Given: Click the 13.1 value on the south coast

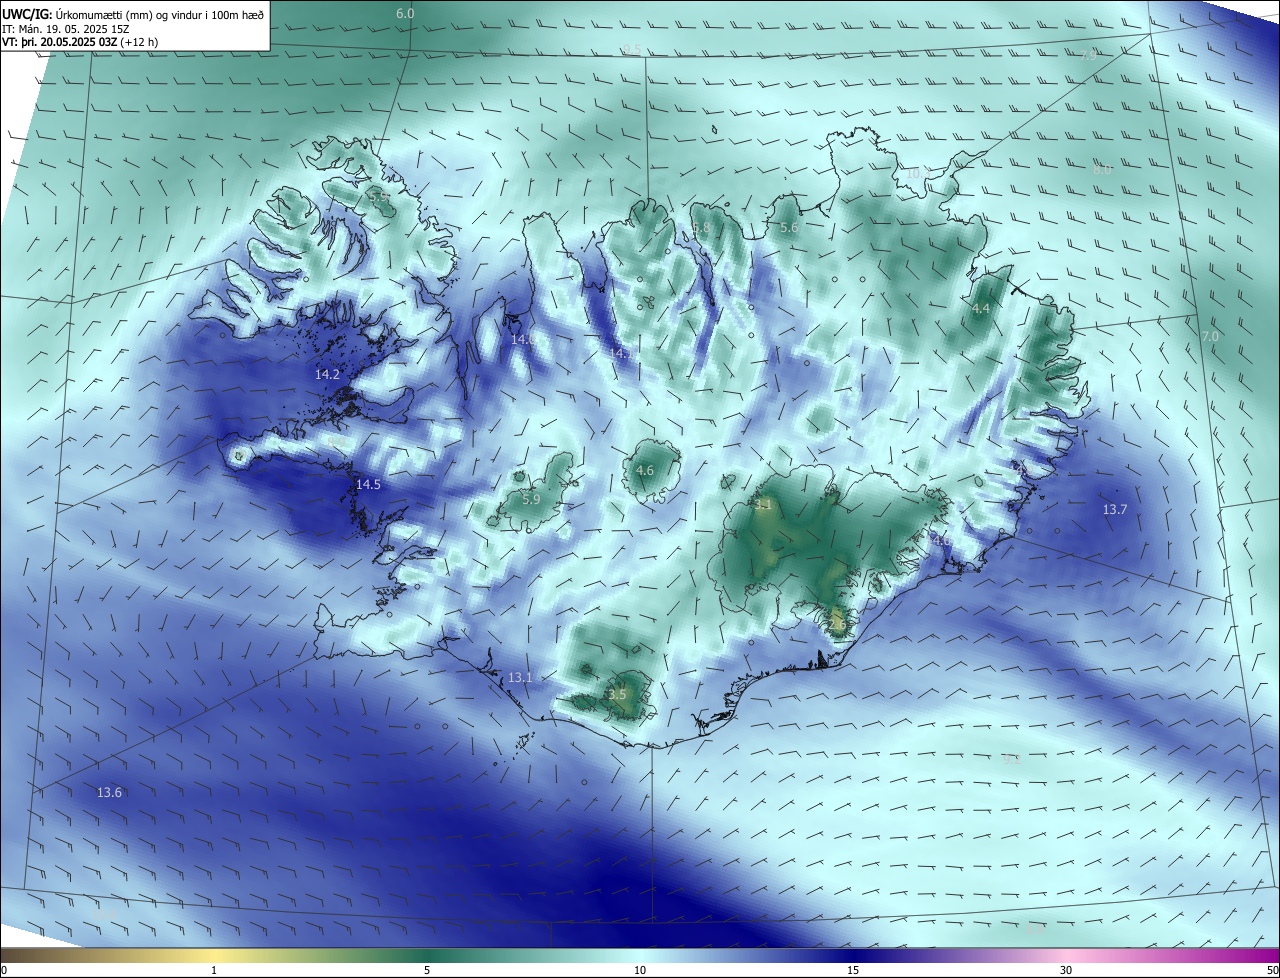Looking at the screenshot, I should 520,677.
